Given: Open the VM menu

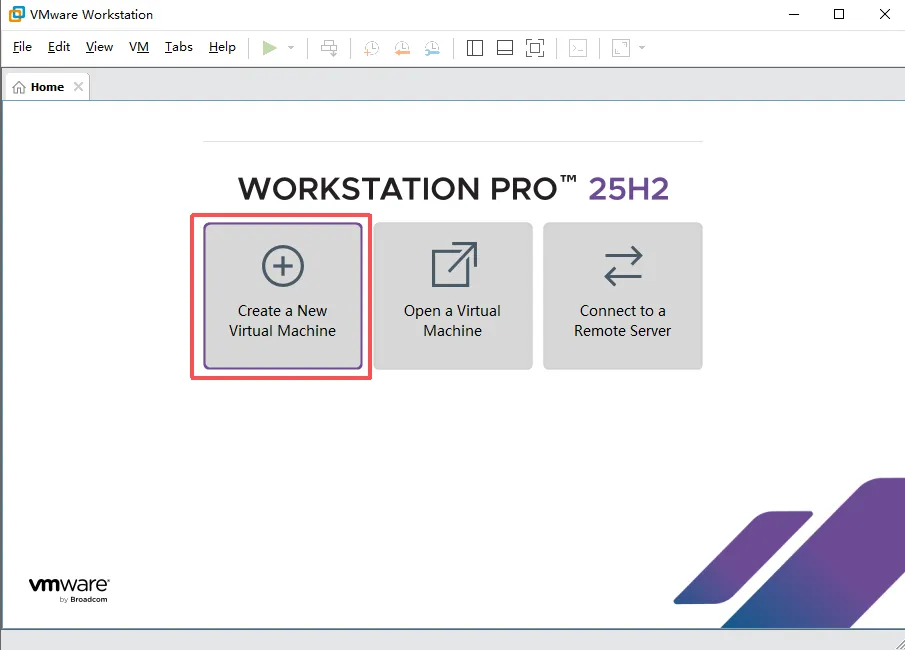Looking at the screenshot, I should click(139, 47).
